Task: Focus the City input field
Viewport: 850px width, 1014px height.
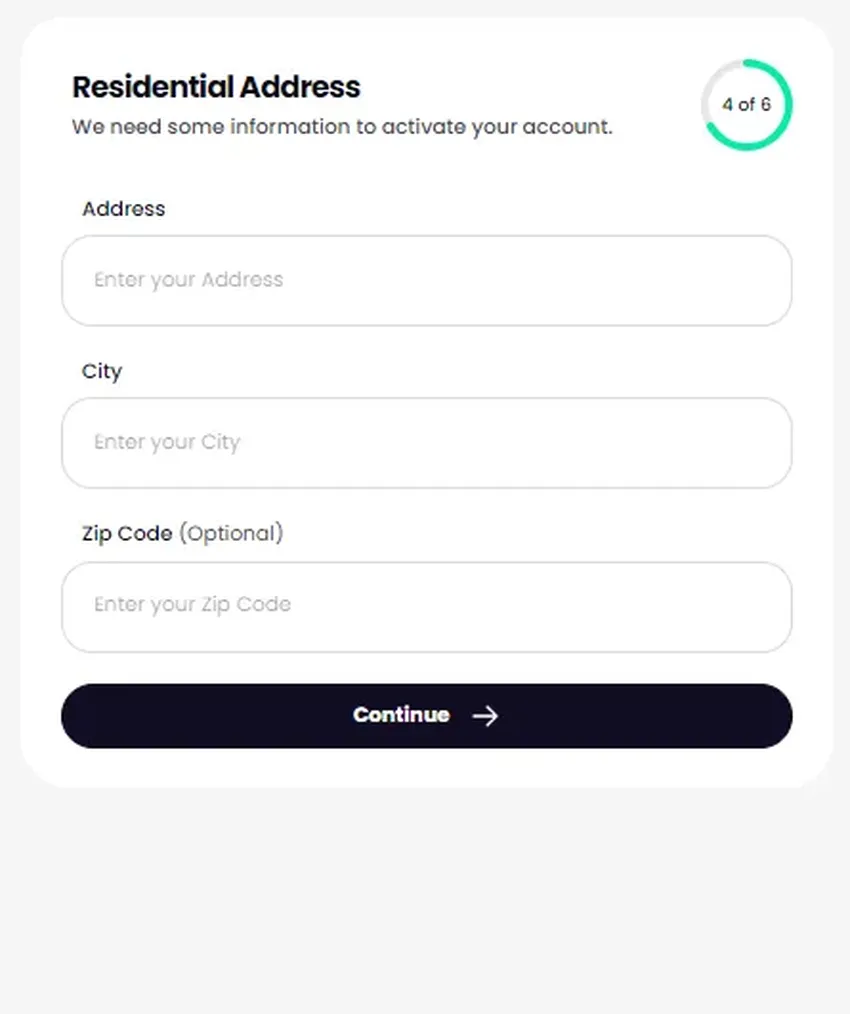Action: click(426, 443)
